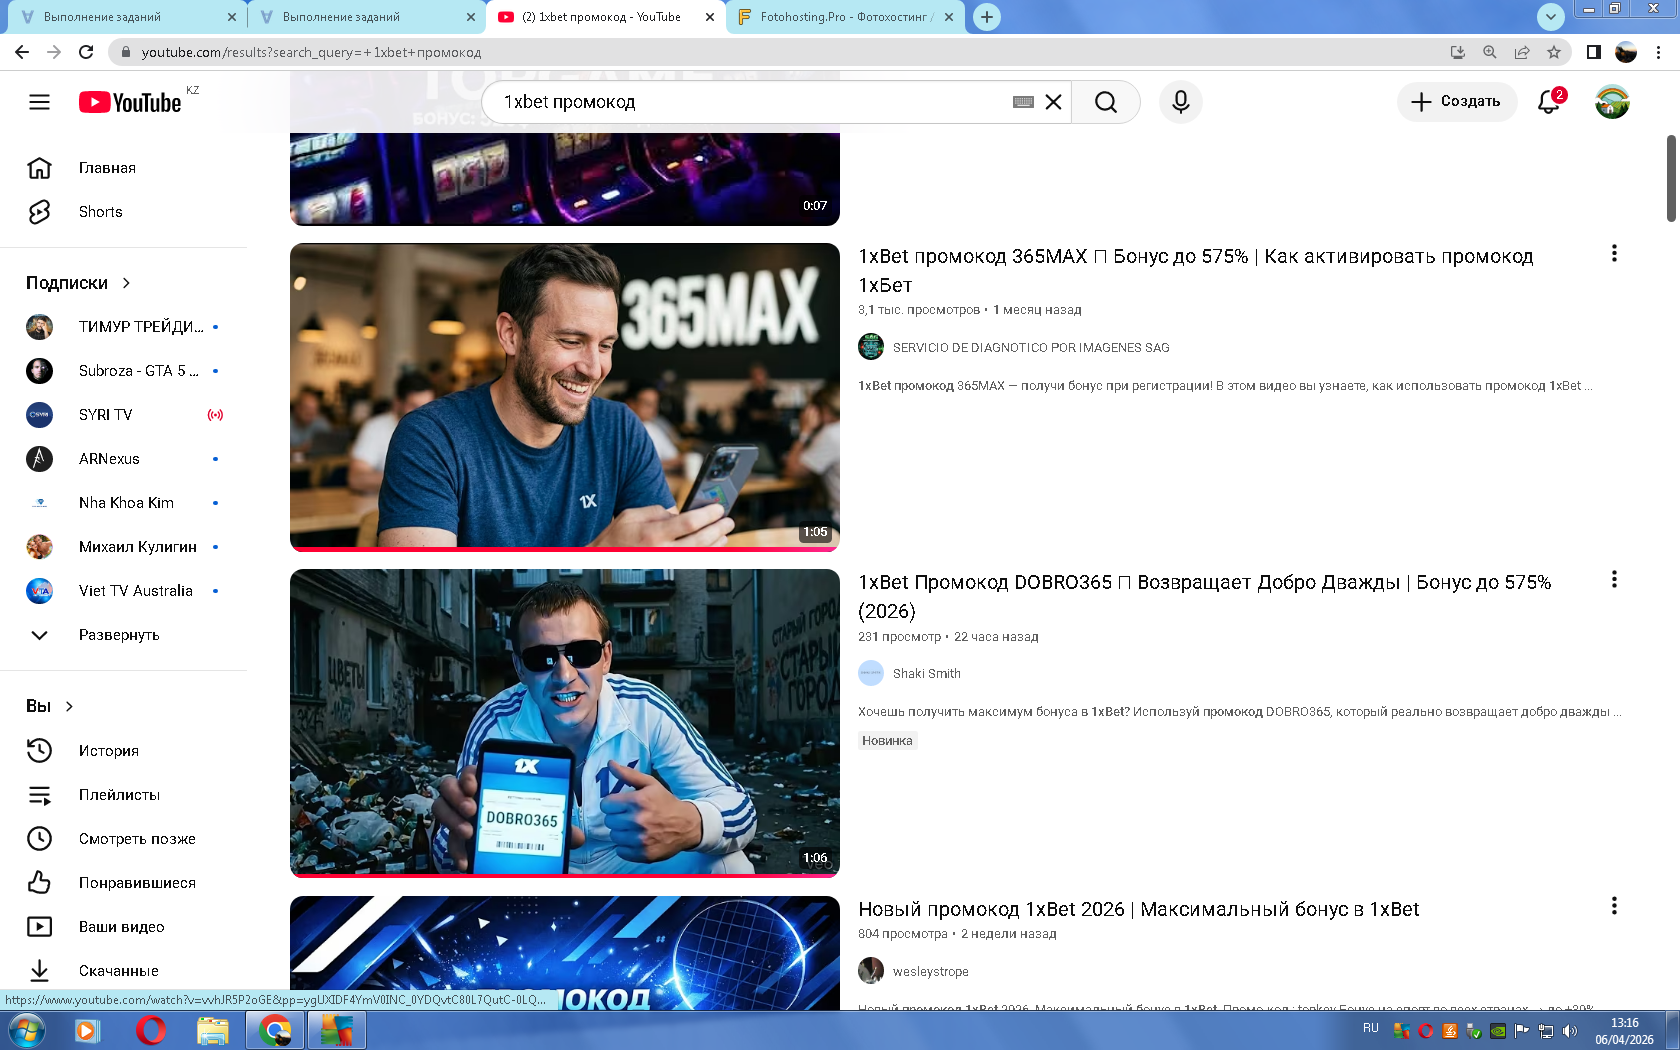Open the notifications bell
Image resolution: width=1680 pixels, height=1050 pixels.
(1549, 102)
